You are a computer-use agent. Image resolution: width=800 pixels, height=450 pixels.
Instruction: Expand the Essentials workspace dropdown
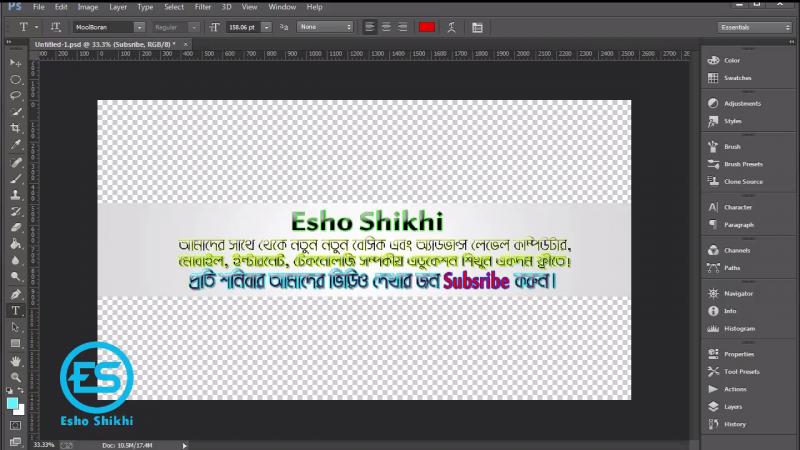(754, 26)
